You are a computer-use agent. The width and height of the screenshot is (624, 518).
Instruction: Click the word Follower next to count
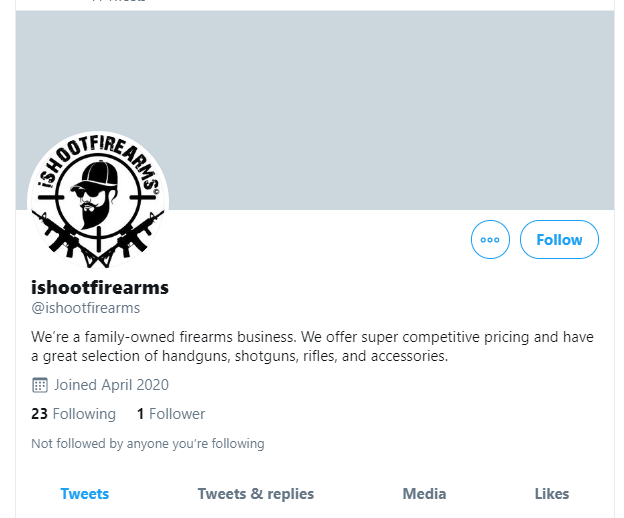177,414
